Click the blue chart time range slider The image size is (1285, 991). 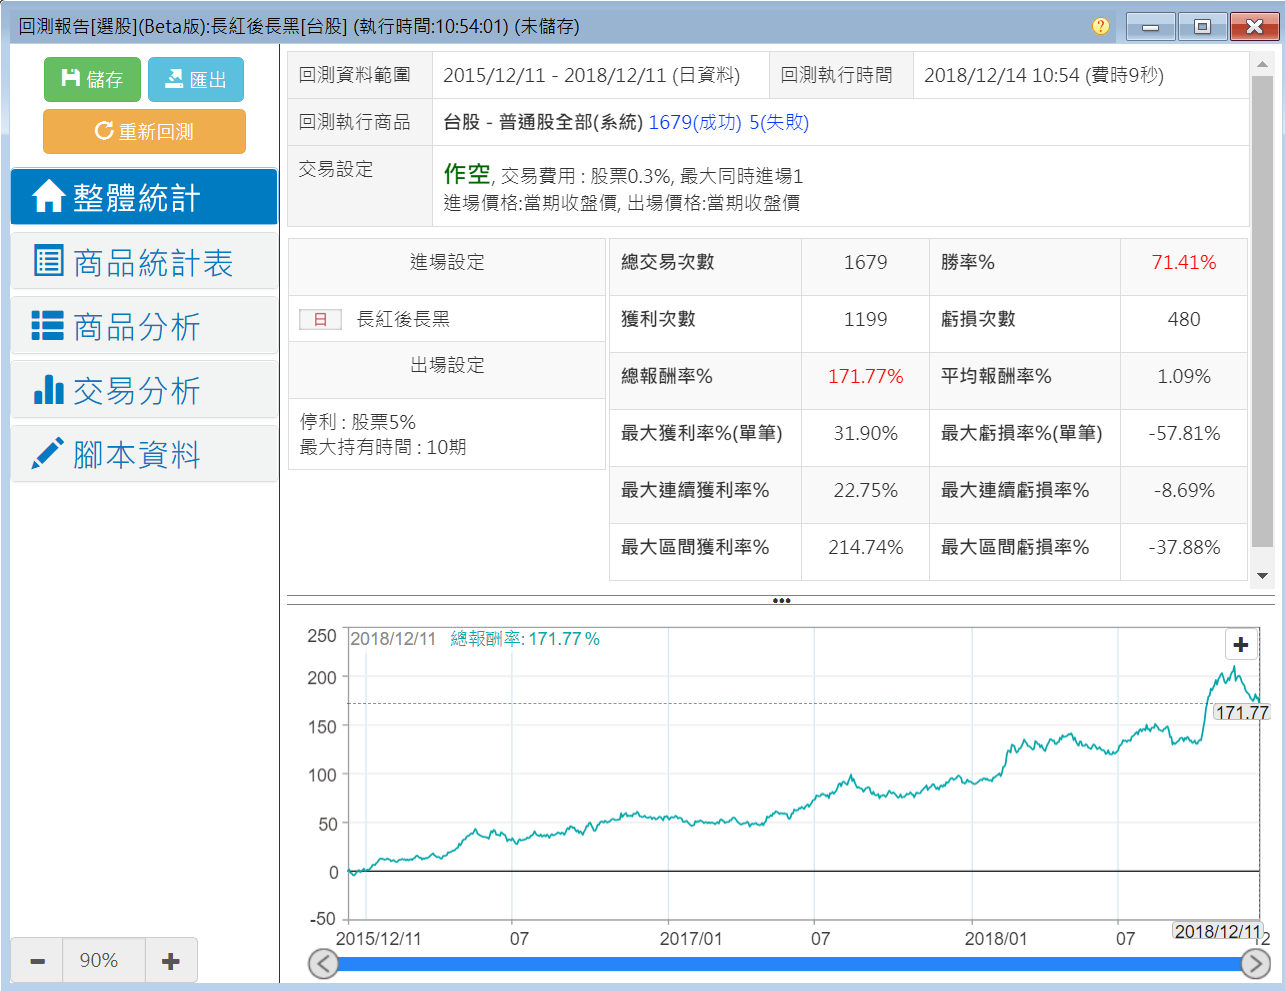(x=788, y=964)
